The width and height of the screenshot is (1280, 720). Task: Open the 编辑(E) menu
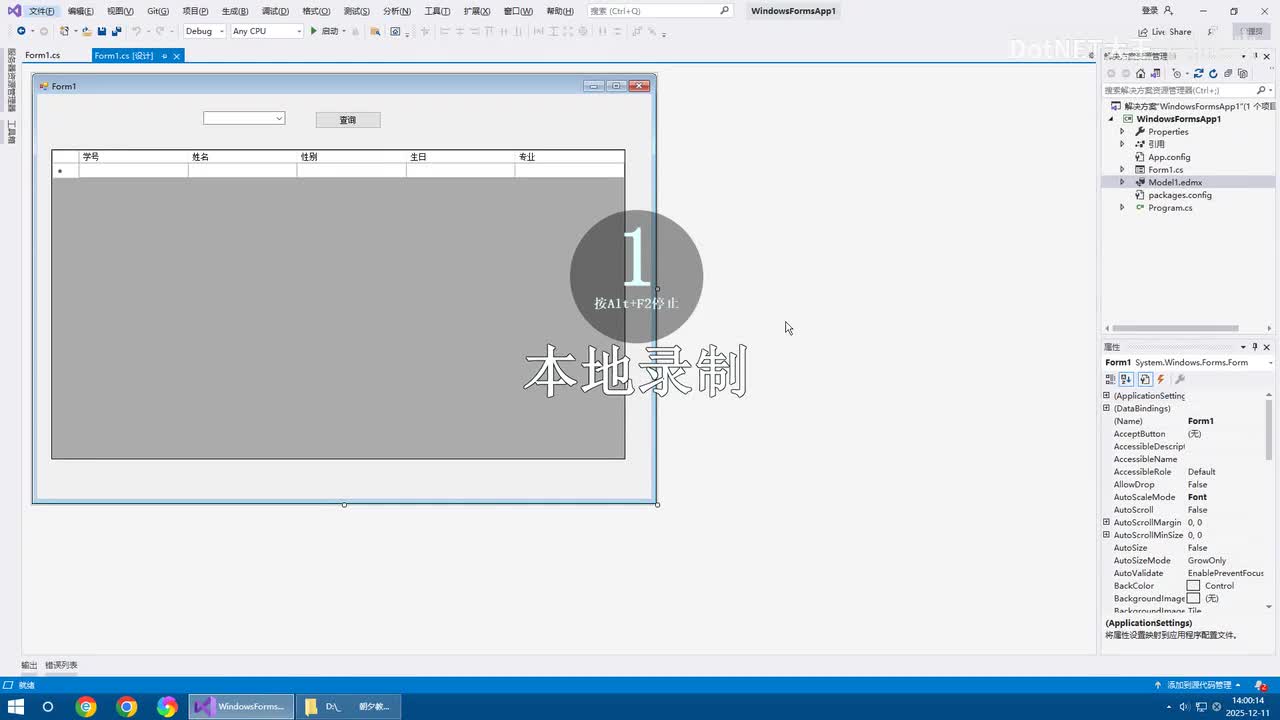(81, 11)
